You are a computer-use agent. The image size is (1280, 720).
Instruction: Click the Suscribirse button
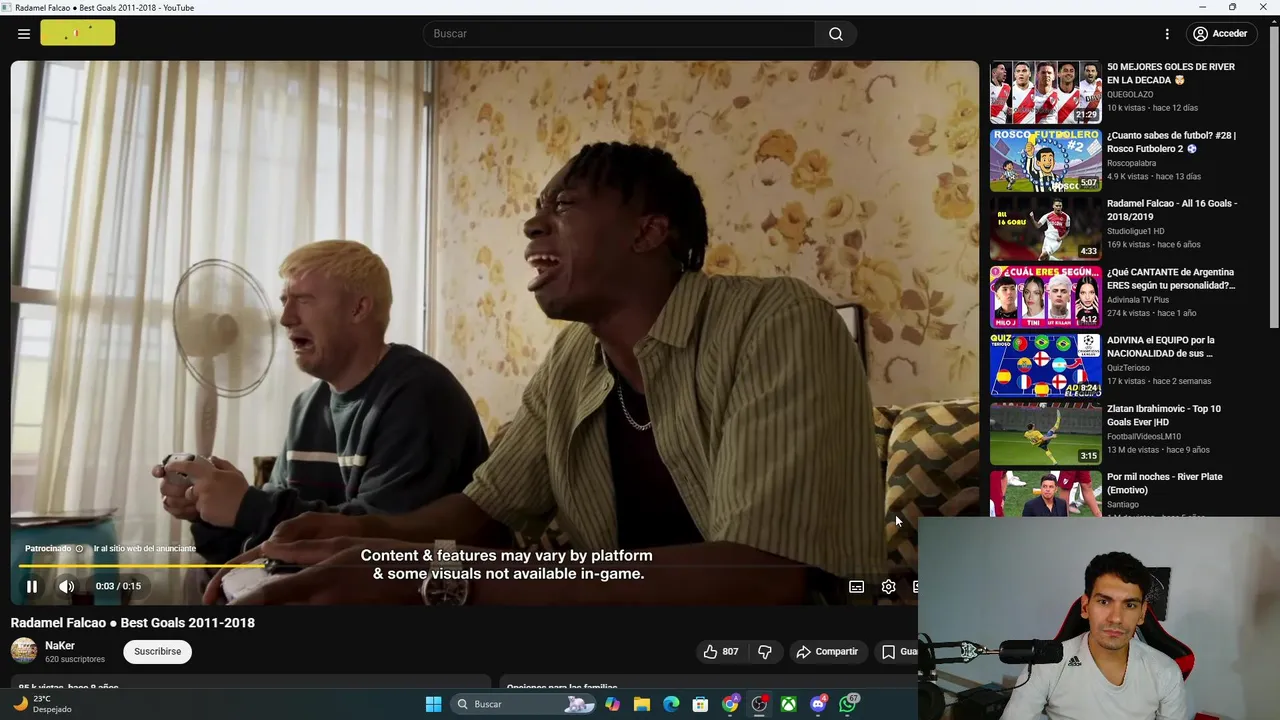tap(158, 652)
